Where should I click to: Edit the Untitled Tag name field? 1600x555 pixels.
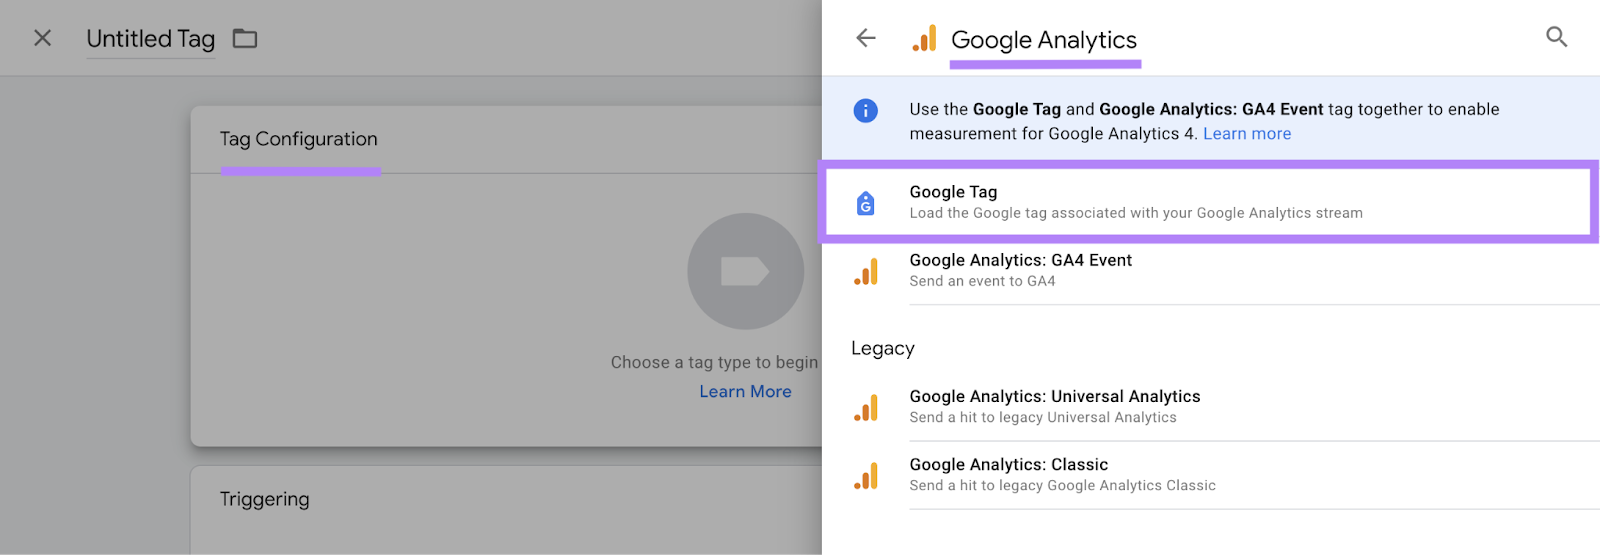[151, 39]
